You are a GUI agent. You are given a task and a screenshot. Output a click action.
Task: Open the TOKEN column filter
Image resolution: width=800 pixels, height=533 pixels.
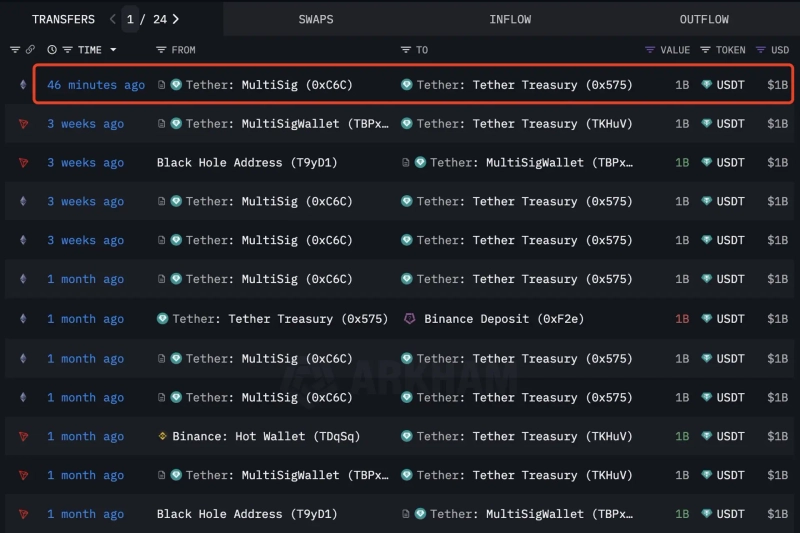pyautogui.click(x=706, y=50)
